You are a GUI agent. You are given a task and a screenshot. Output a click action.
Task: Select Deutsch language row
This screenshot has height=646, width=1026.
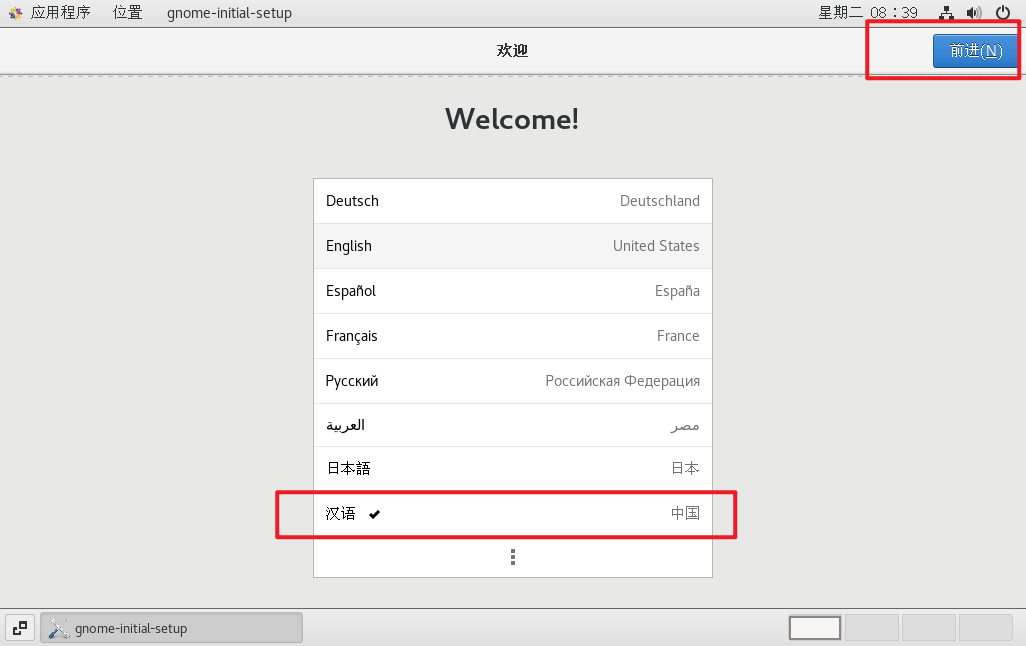click(512, 201)
